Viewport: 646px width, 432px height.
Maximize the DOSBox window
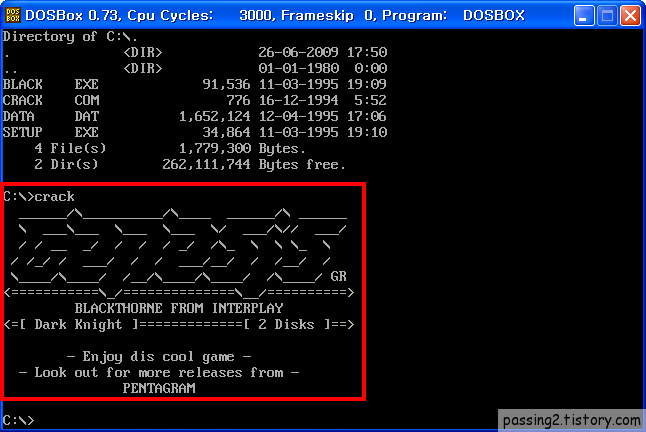607,16
